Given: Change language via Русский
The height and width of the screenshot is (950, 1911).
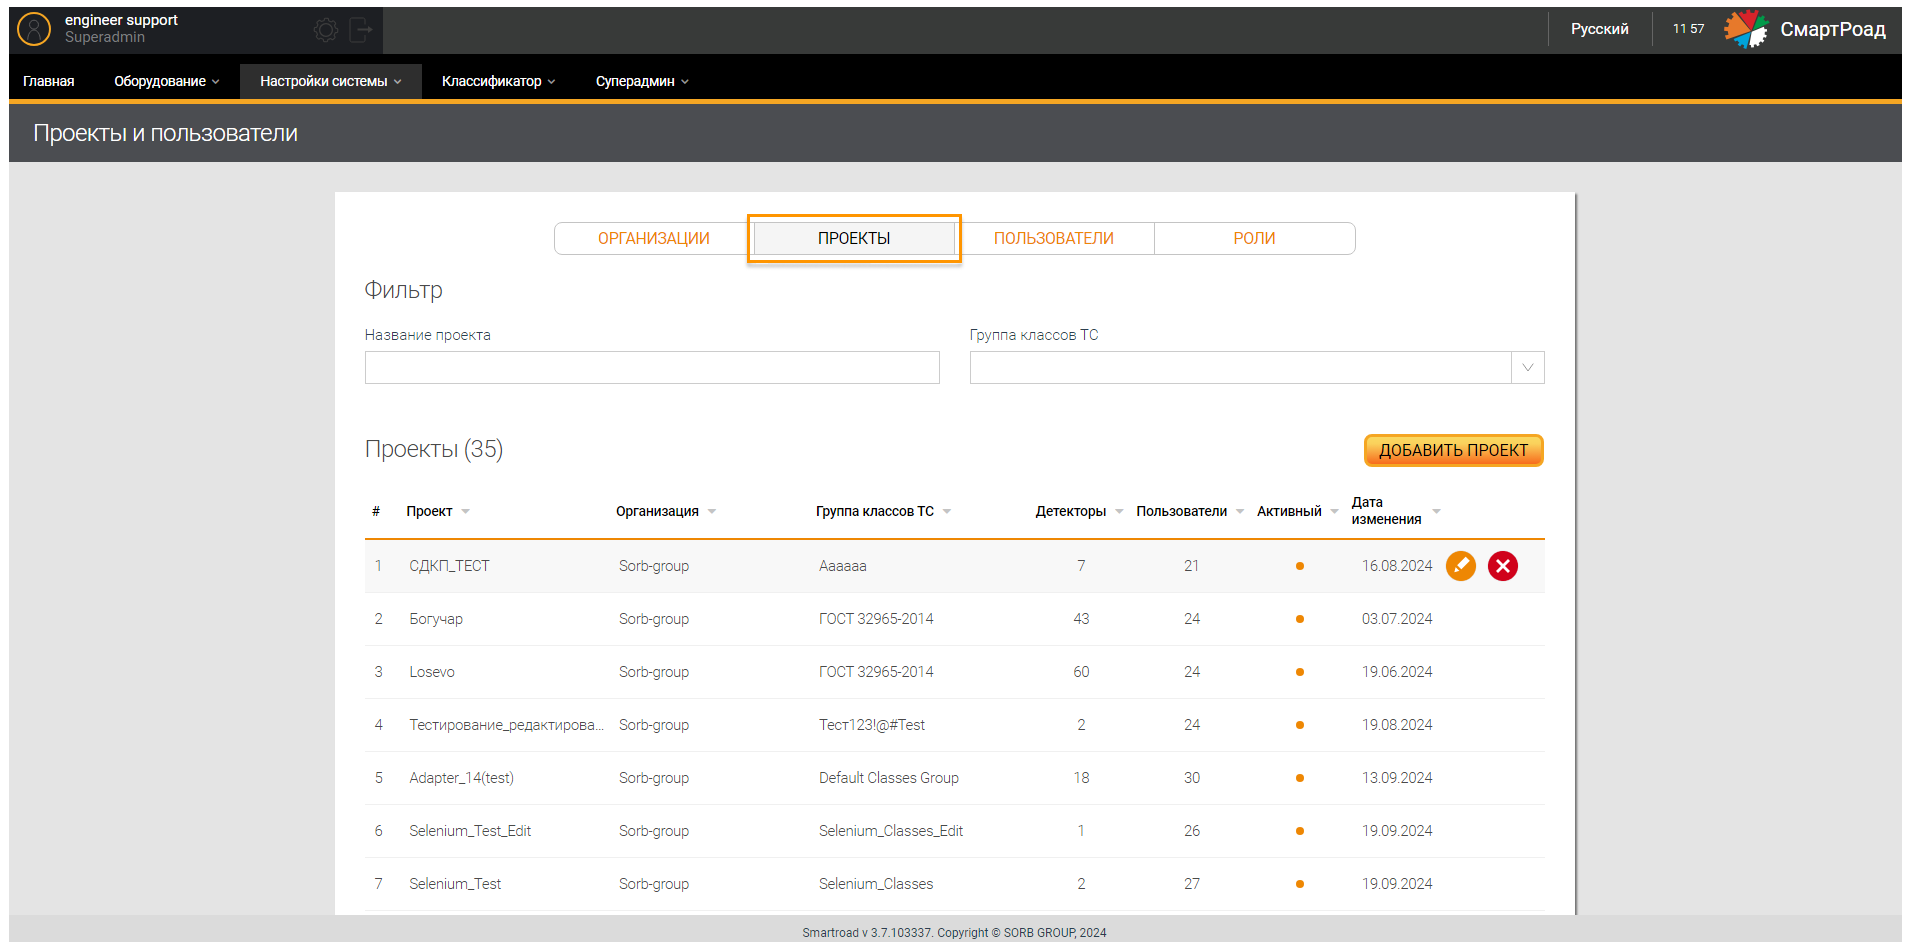Looking at the screenshot, I should click(1599, 29).
